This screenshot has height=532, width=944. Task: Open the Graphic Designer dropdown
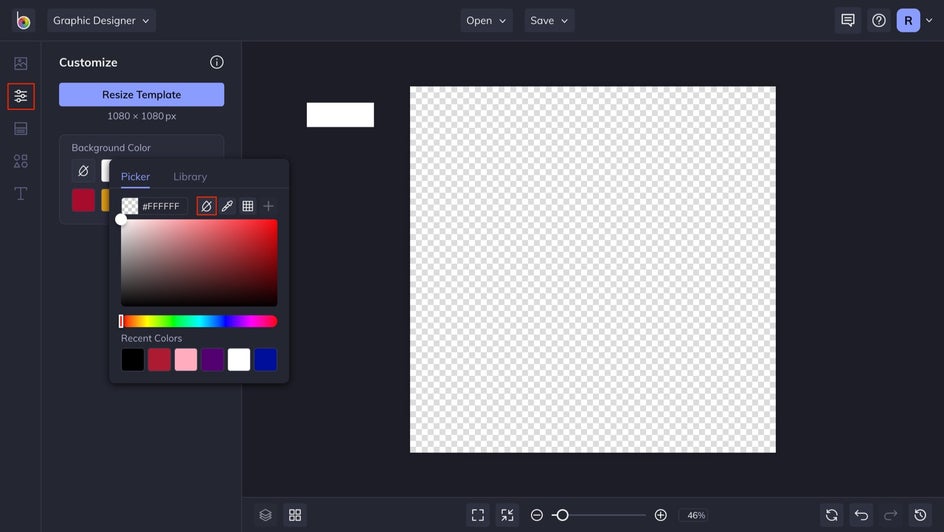(101, 20)
